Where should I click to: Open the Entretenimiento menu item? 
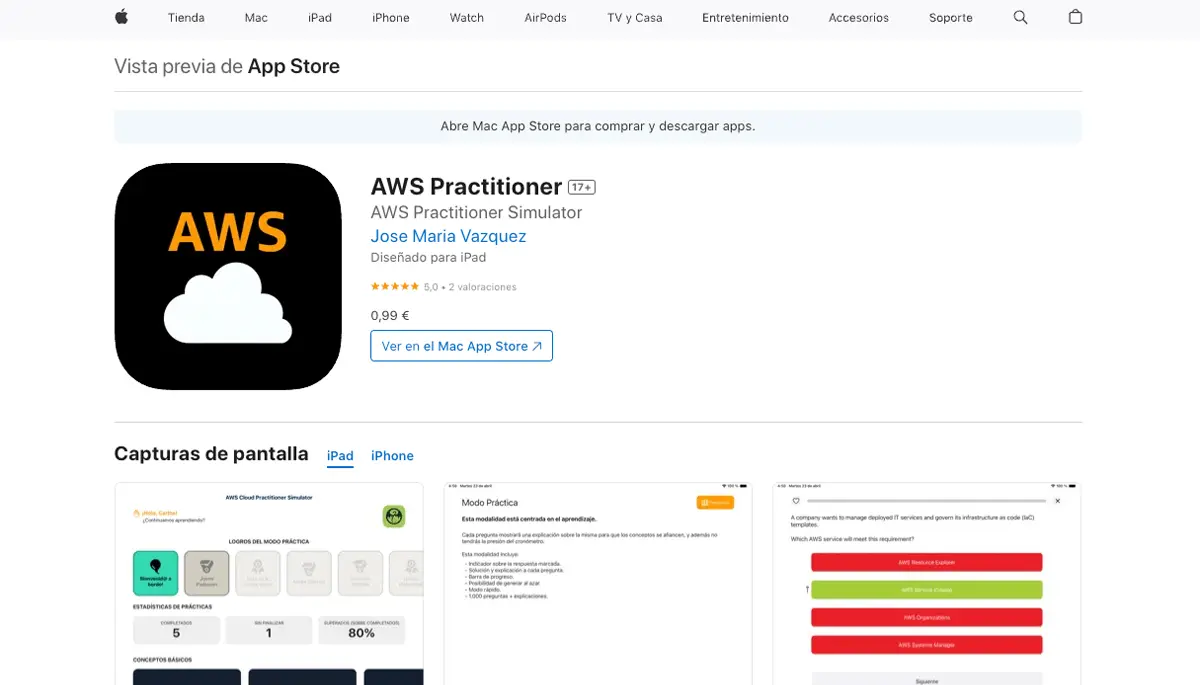(745, 18)
